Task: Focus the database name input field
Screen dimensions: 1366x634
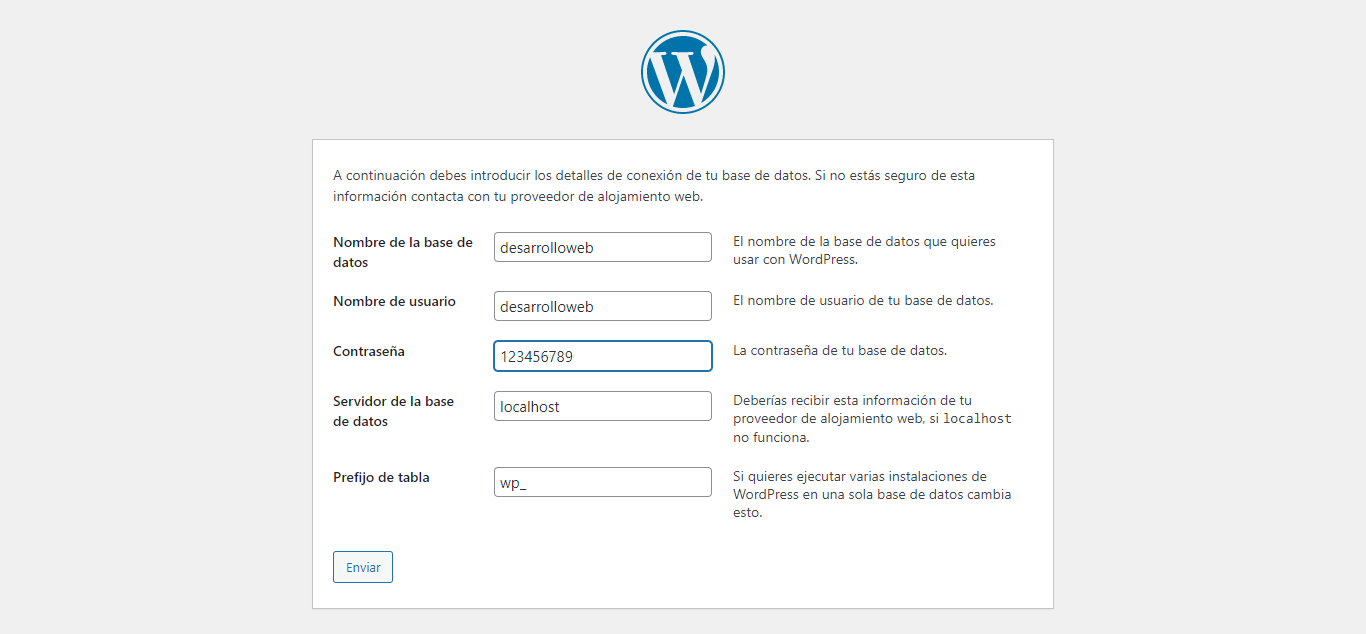Action: [x=603, y=247]
